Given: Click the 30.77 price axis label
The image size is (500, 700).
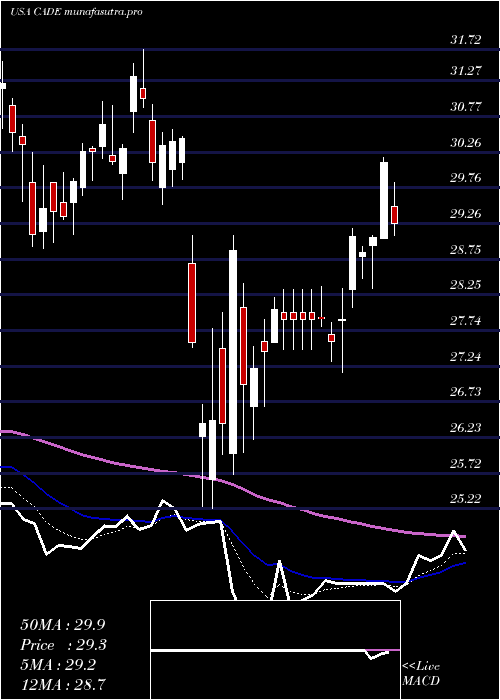Looking at the screenshot, I should tap(466, 107).
